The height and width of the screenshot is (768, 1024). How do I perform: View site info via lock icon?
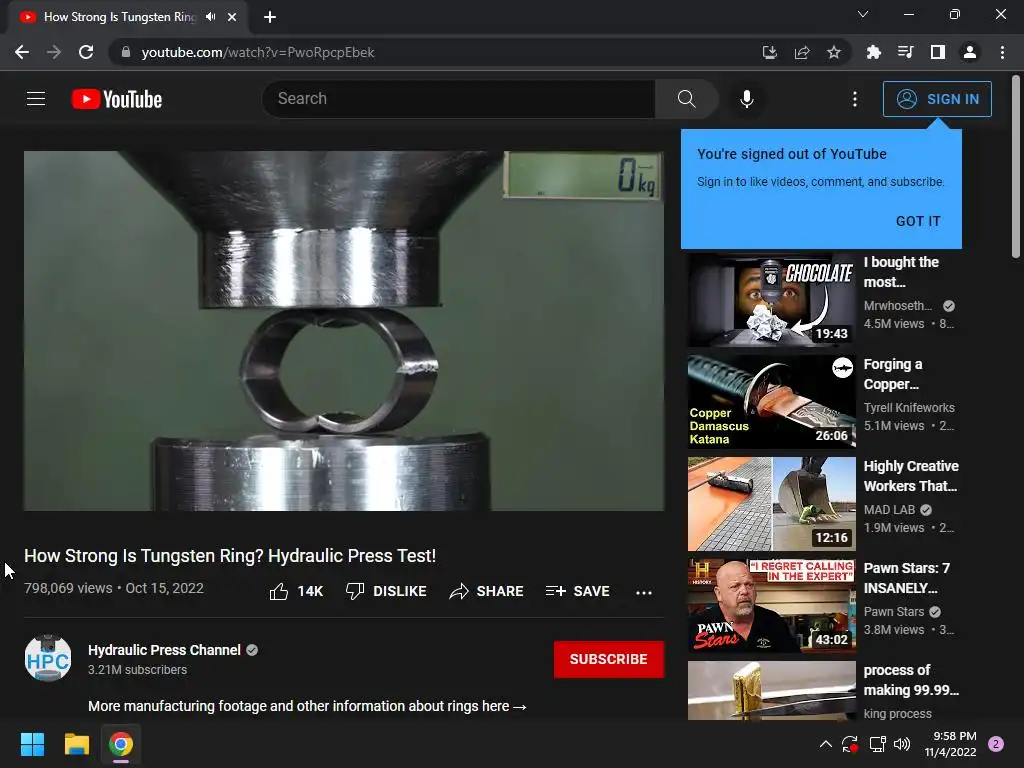126,52
